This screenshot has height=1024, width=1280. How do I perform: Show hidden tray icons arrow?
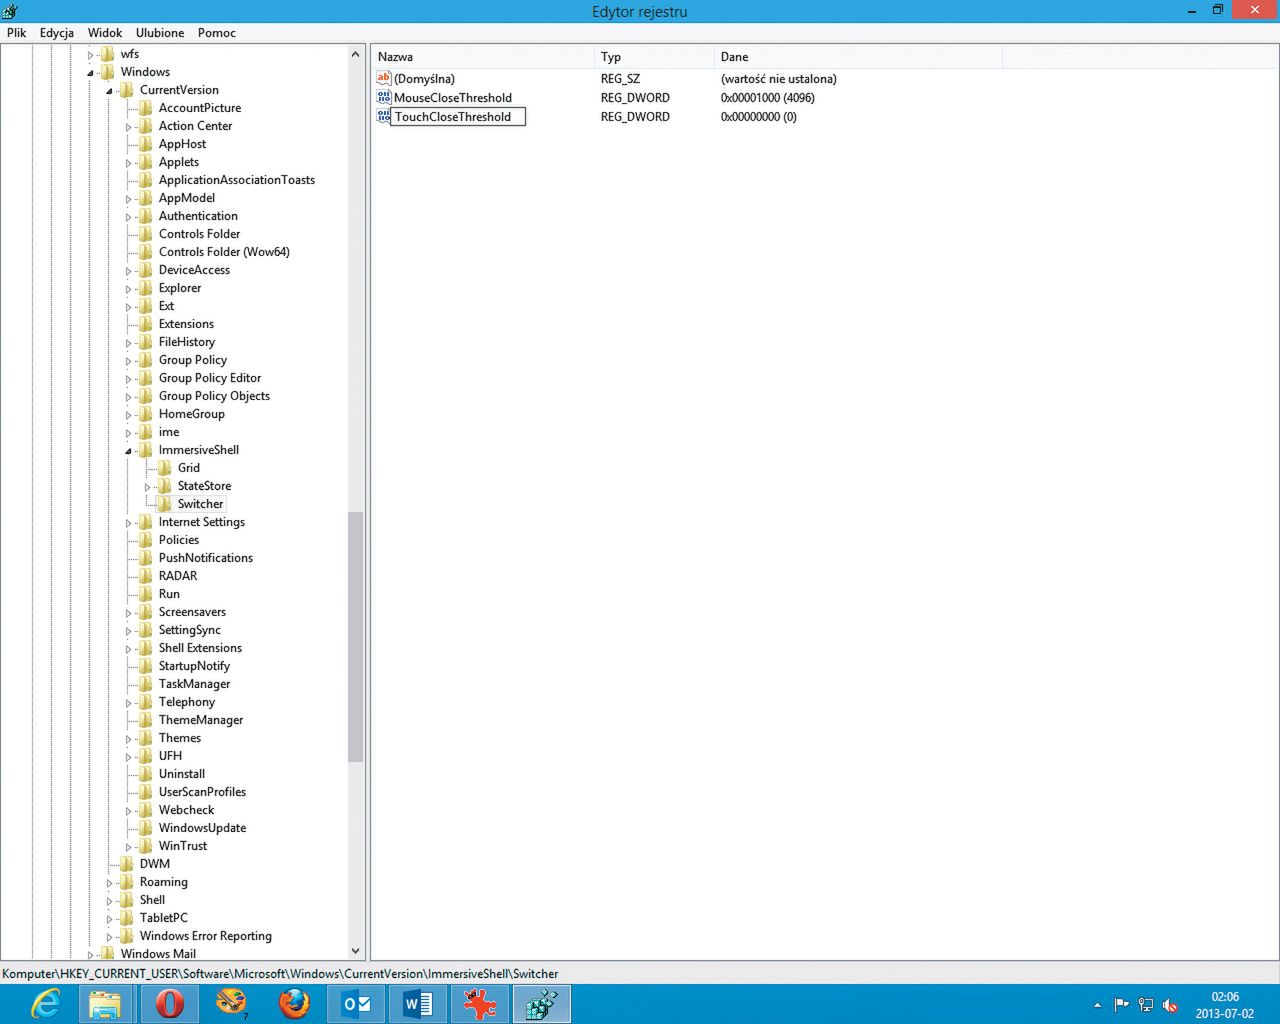(x=1097, y=1005)
